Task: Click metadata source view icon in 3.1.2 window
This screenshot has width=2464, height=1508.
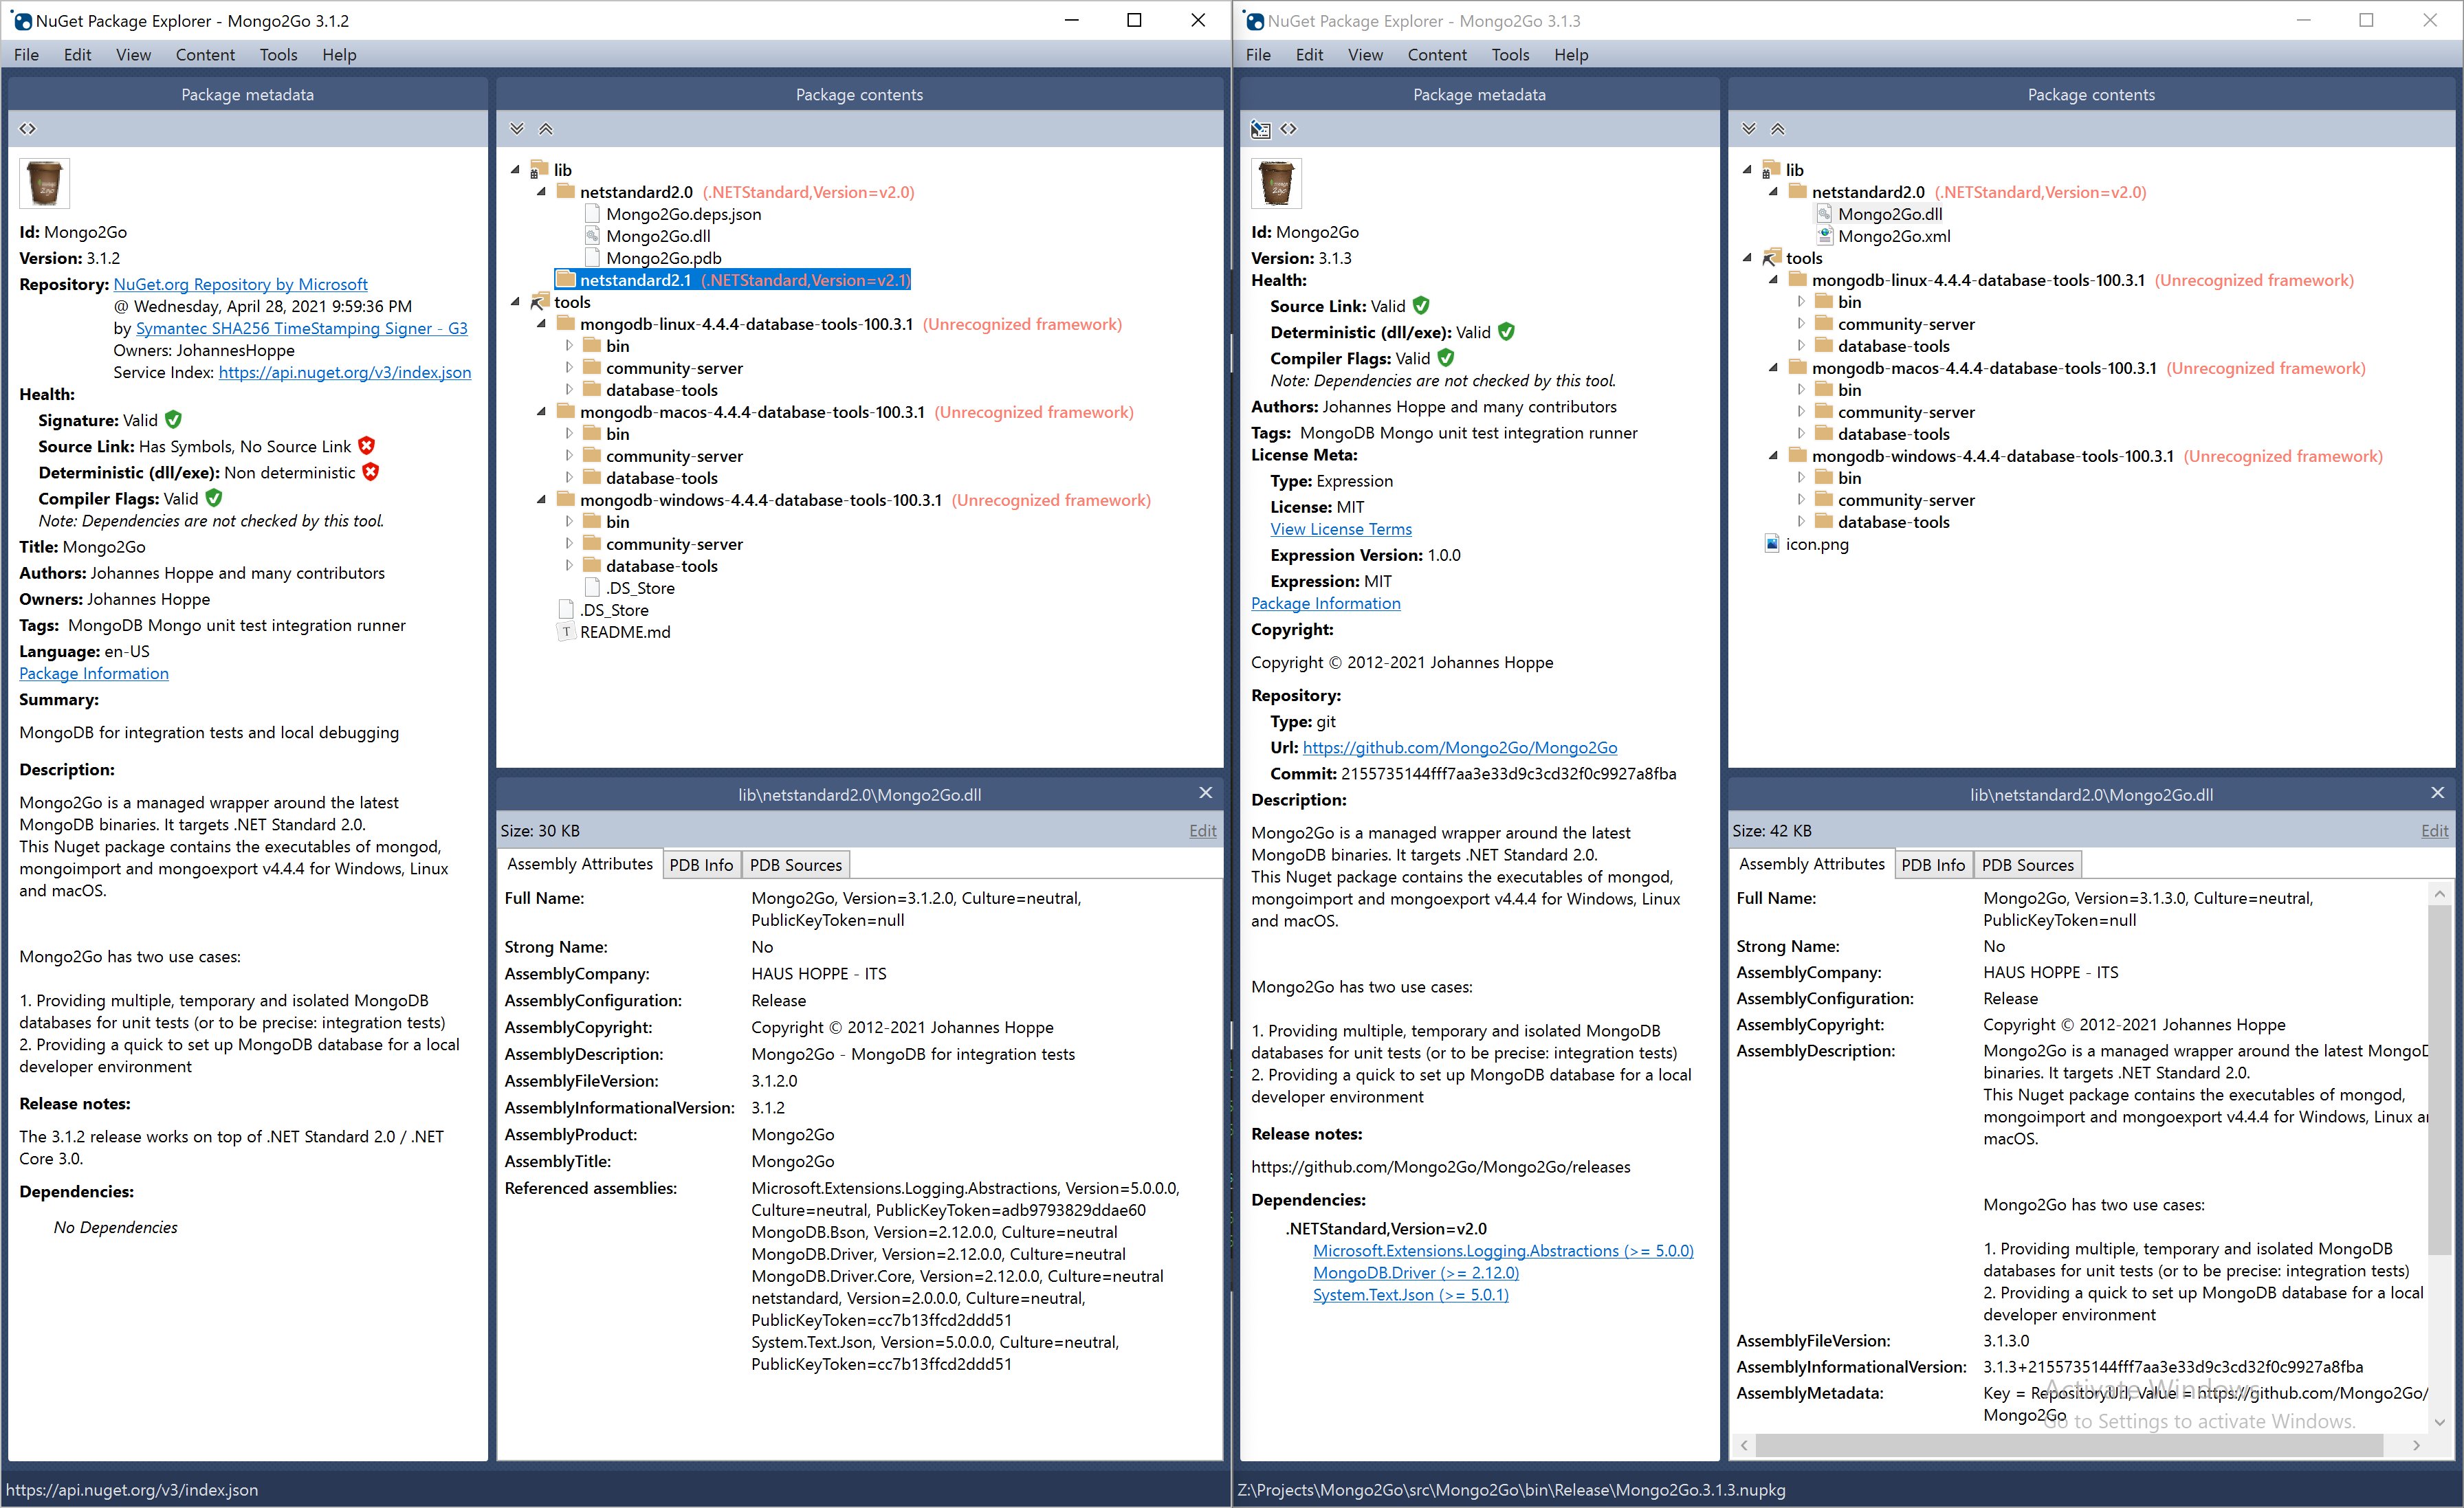Action: [28, 129]
